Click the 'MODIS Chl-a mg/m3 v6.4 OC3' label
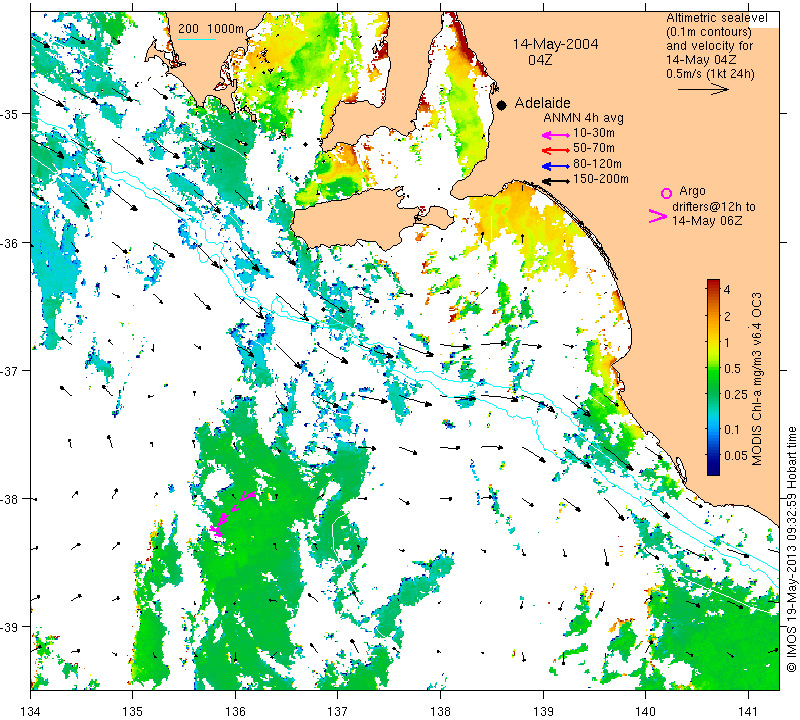The image size is (800, 720). (x=757, y=379)
